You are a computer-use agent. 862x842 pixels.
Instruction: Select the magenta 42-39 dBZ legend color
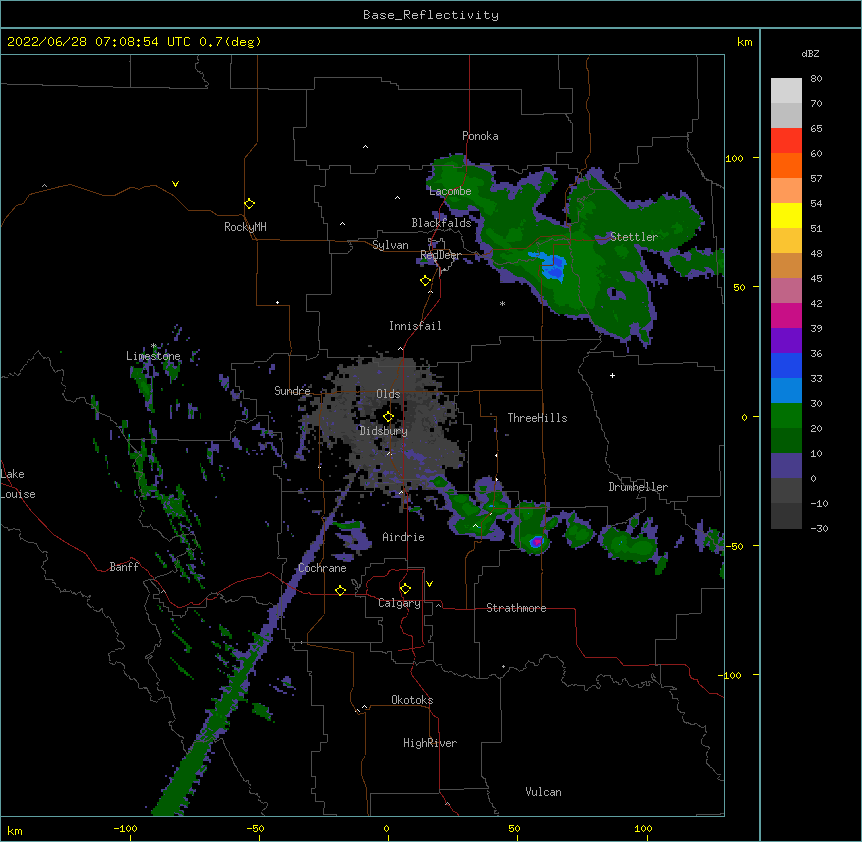(x=786, y=315)
